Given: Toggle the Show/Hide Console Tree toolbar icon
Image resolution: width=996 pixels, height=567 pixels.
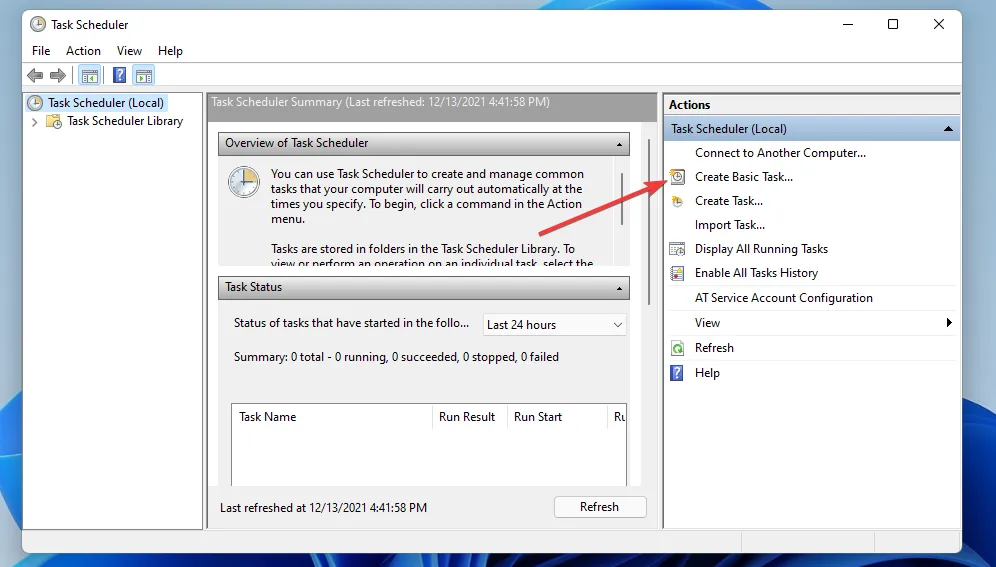Looking at the screenshot, I should point(90,76).
